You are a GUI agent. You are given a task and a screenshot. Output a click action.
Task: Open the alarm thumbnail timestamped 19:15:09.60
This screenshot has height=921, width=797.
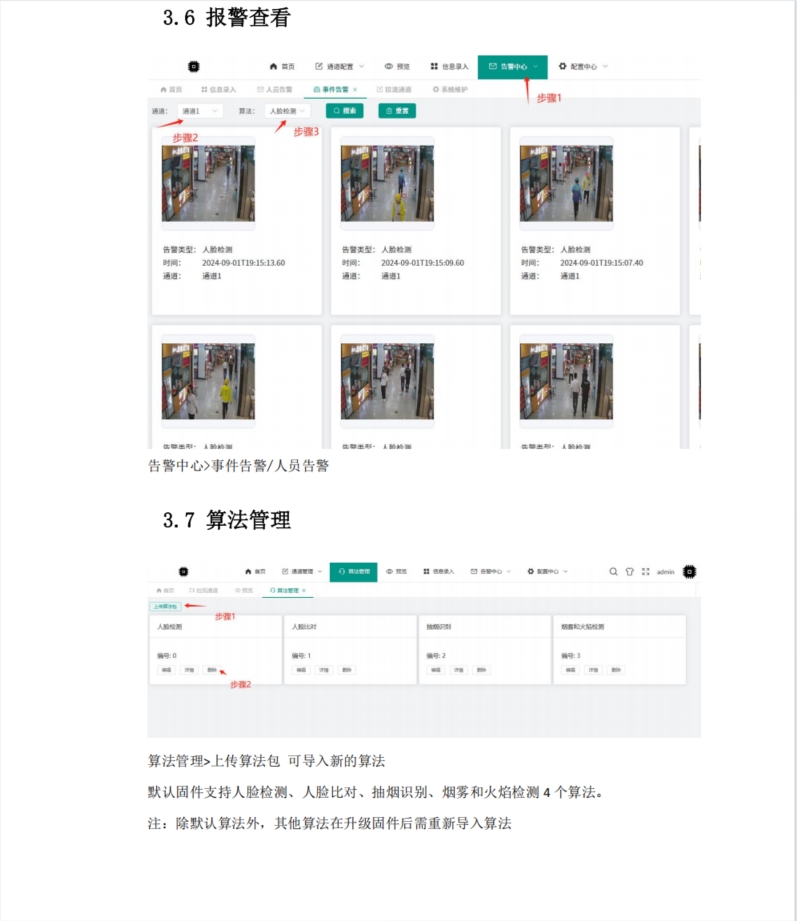tap(387, 184)
